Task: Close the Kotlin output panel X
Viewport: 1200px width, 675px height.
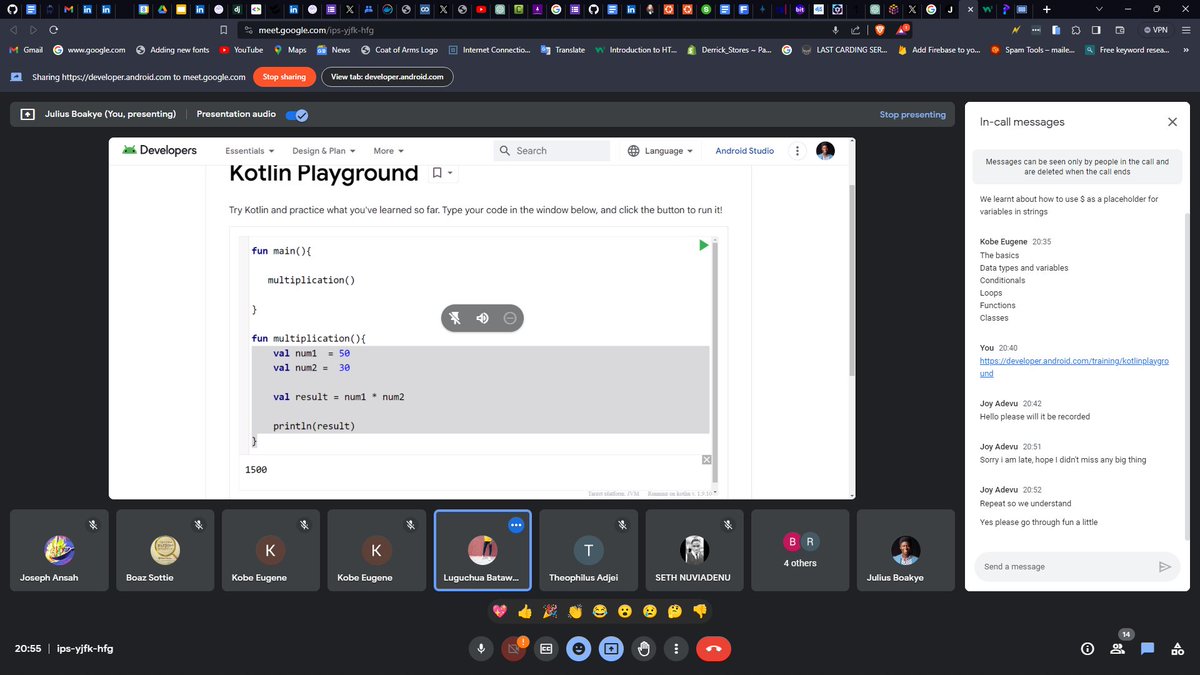Action: pyautogui.click(x=707, y=460)
